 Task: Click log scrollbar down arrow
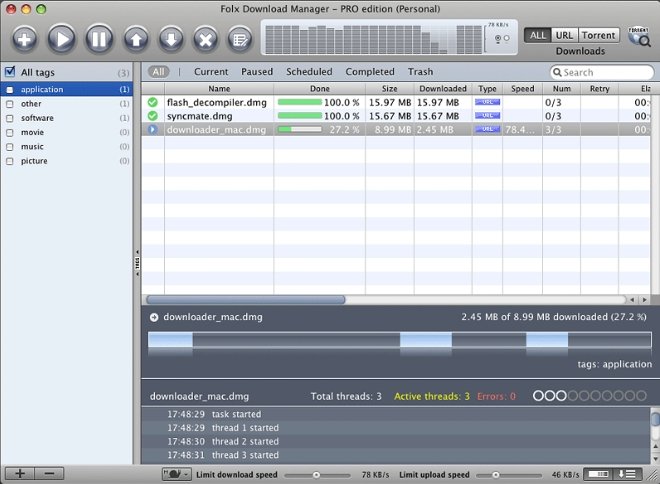pos(655,458)
